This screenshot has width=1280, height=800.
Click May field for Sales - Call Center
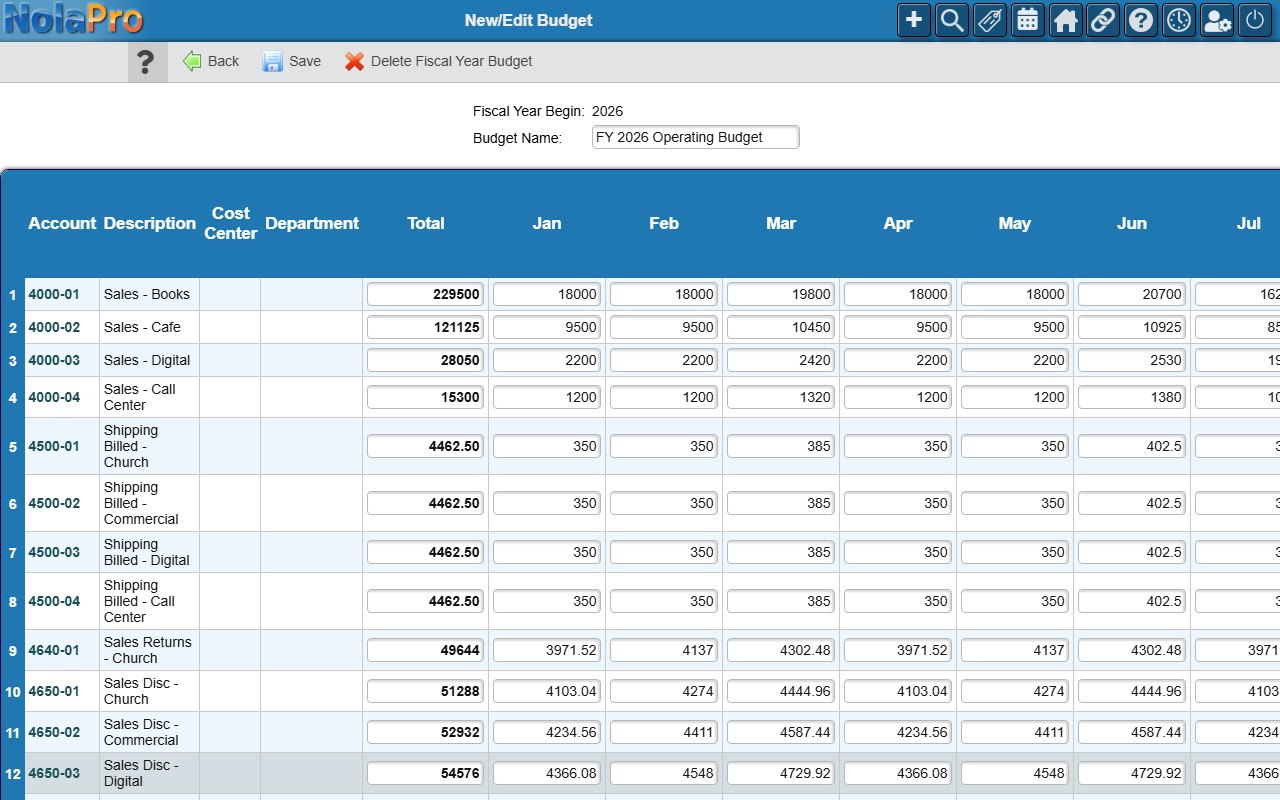1015,397
